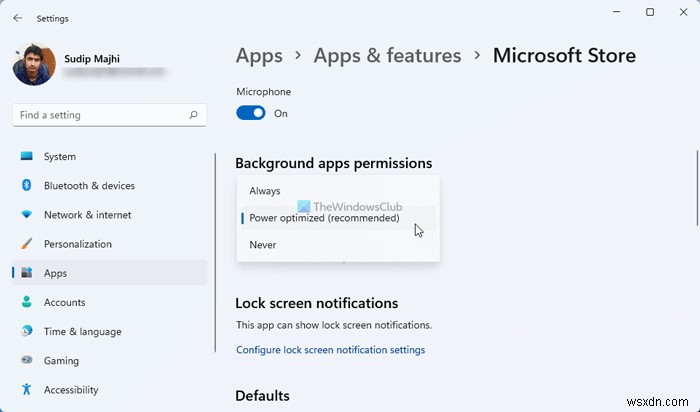Screen dimensions: 700x412
Task: Click the Gaming controller icon
Action: [x=26, y=360]
